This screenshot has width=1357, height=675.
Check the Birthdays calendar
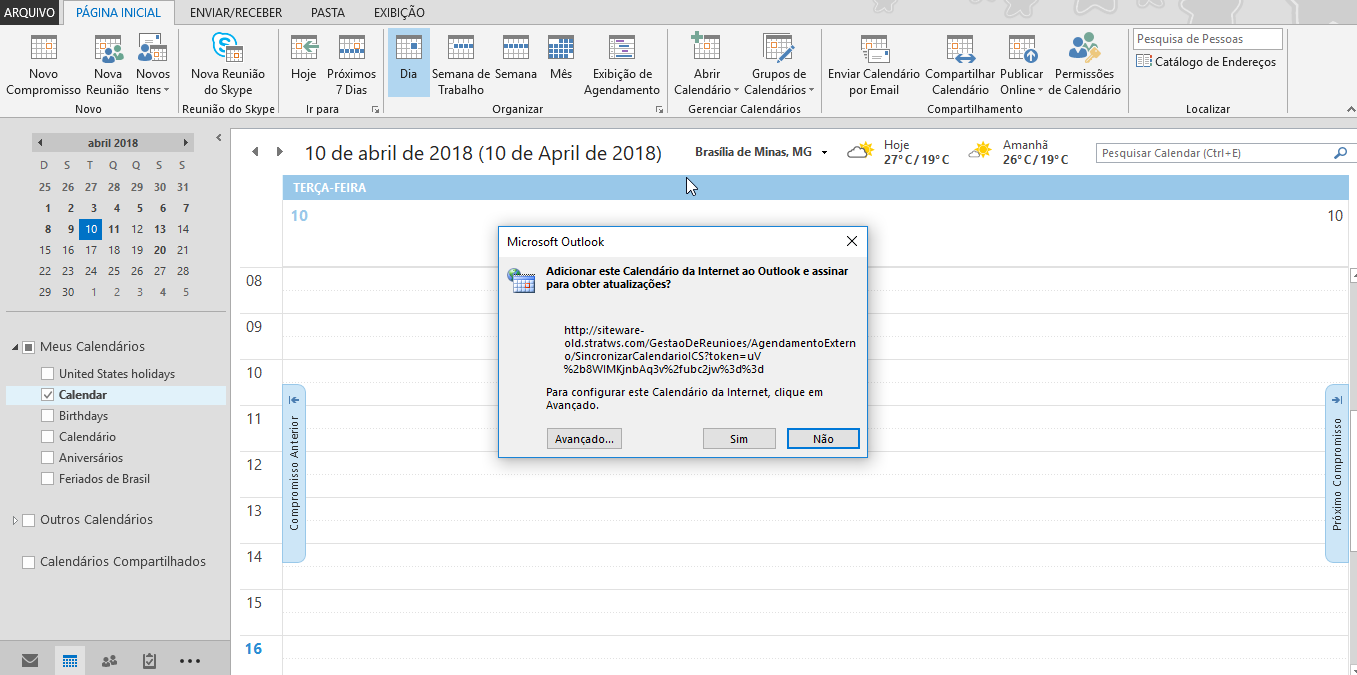click(x=47, y=416)
